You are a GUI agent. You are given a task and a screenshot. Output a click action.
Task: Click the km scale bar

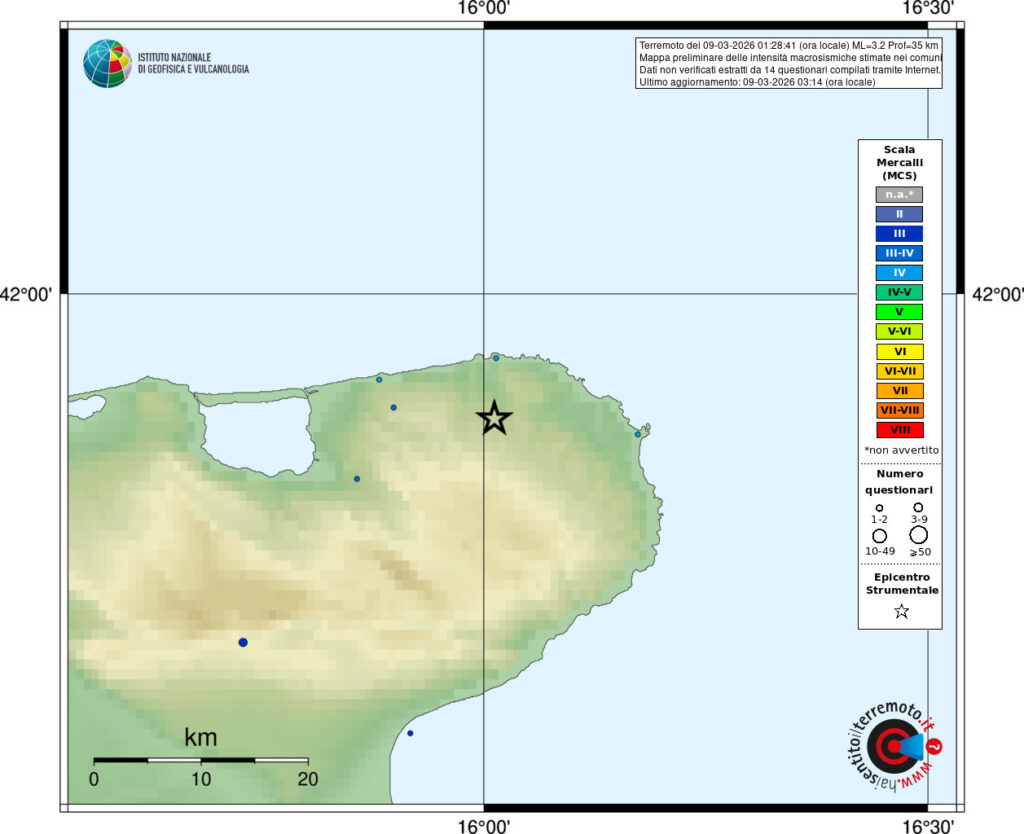pyautogui.click(x=200, y=760)
